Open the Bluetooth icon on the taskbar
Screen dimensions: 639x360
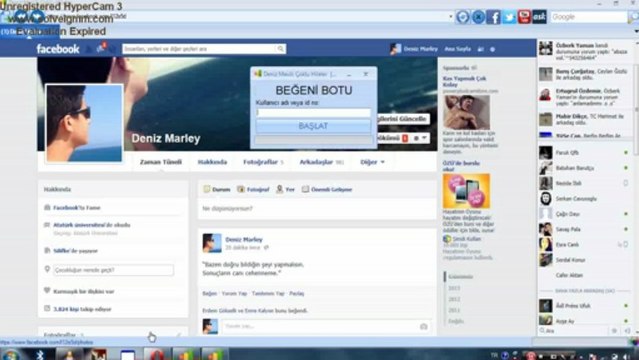[x=40, y=355]
